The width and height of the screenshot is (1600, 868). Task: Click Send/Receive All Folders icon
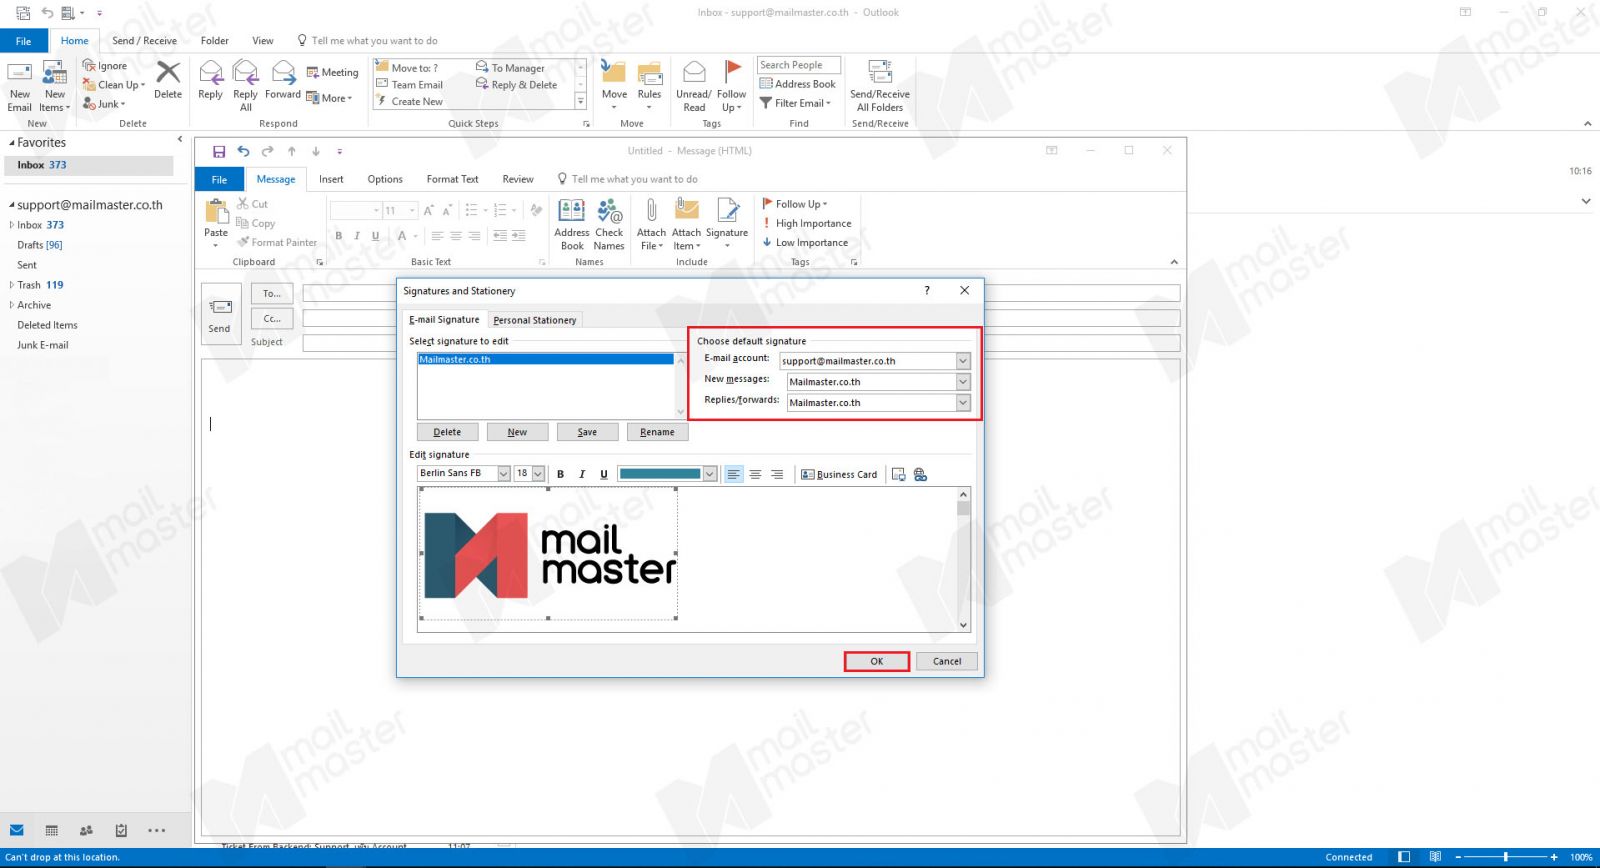(880, 72)
